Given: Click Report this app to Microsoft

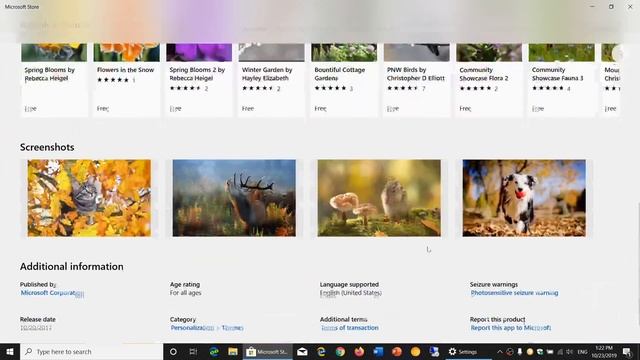Looking at the screenshot, I should pos(511,328).
